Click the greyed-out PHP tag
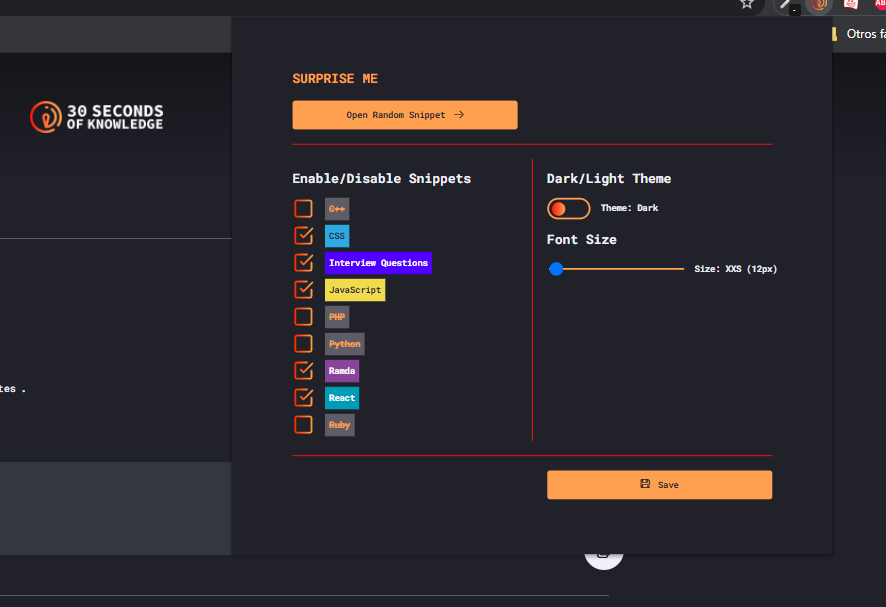This screenshot has width=886, height=607. point(337,317)
